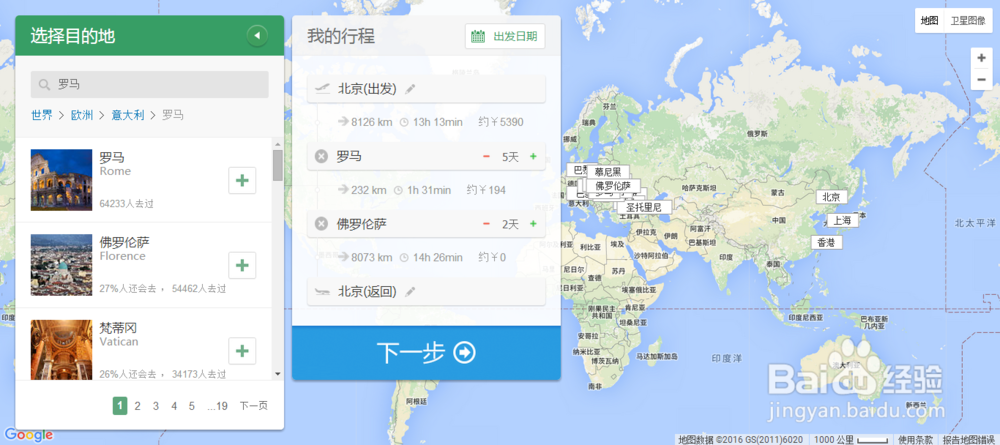This screenshot has width=1000, height=445.
Task: Click the destination search field with 罗马
Action: (150, 84)
